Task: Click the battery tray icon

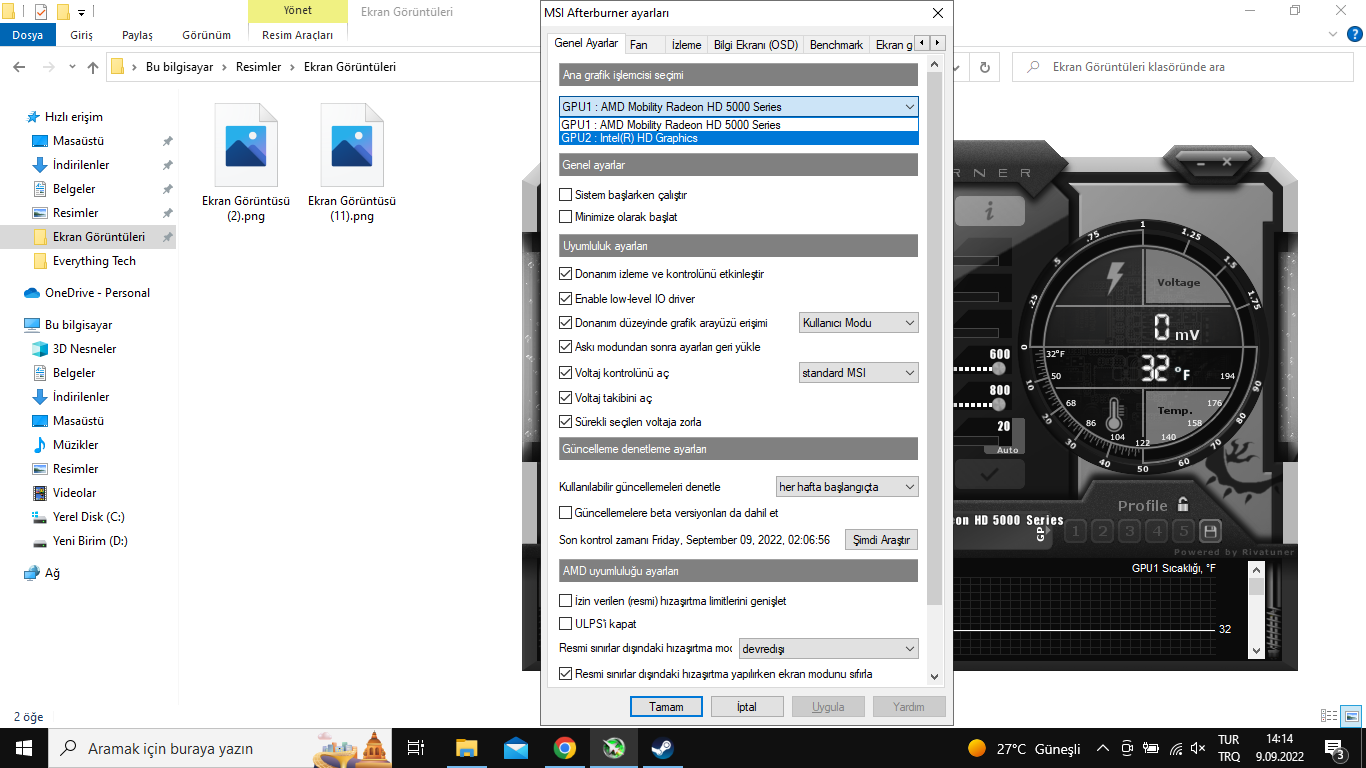Action: tap(1151, 749)
